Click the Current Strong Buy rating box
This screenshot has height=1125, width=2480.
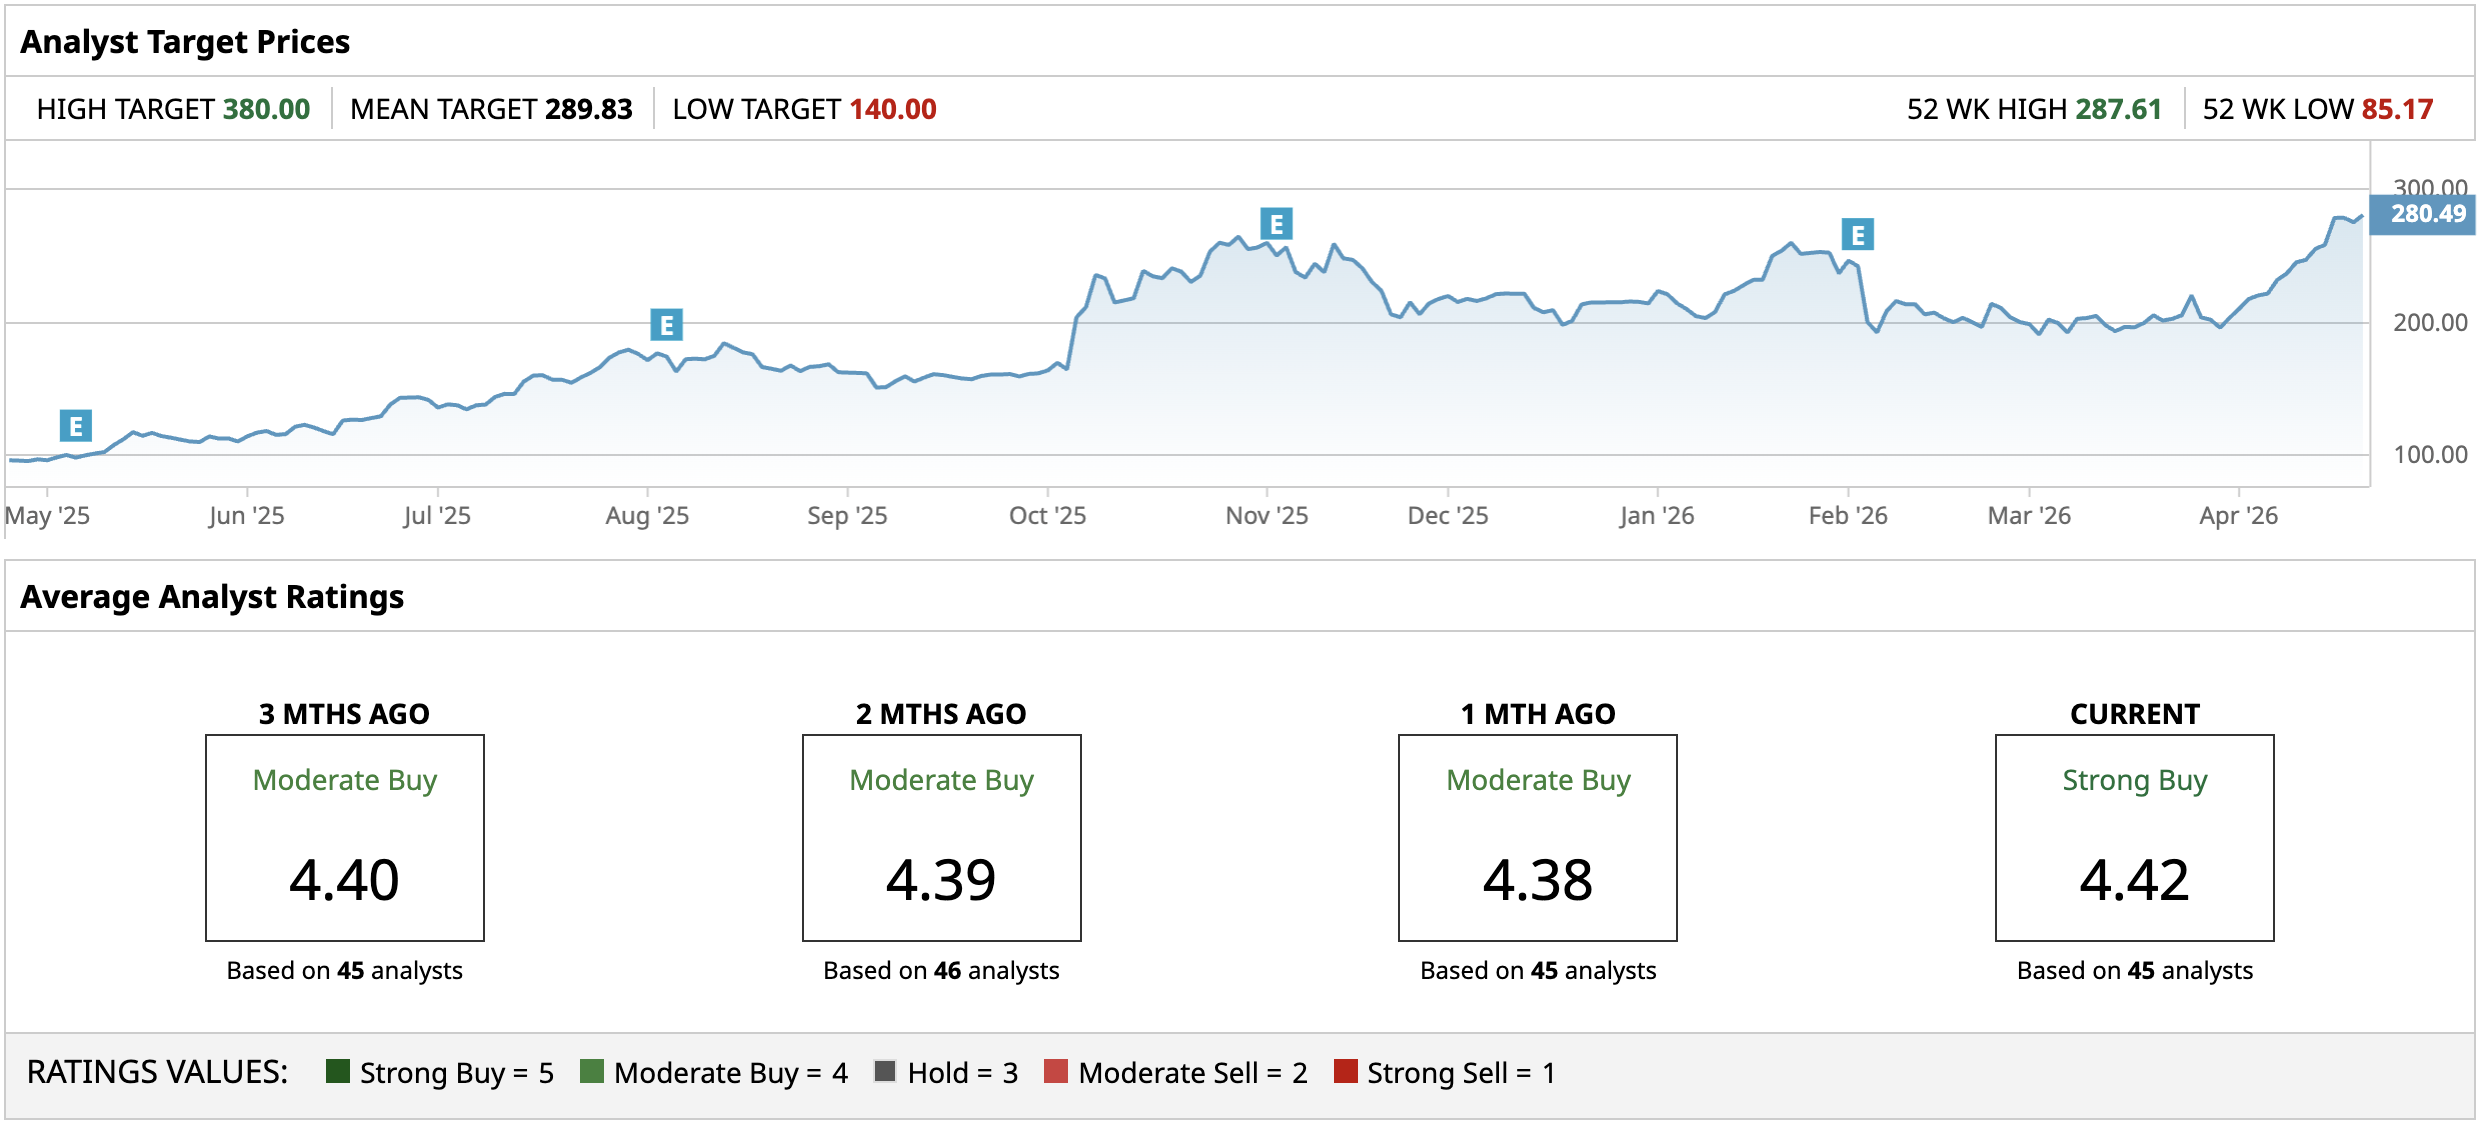tap(2134, 838)
